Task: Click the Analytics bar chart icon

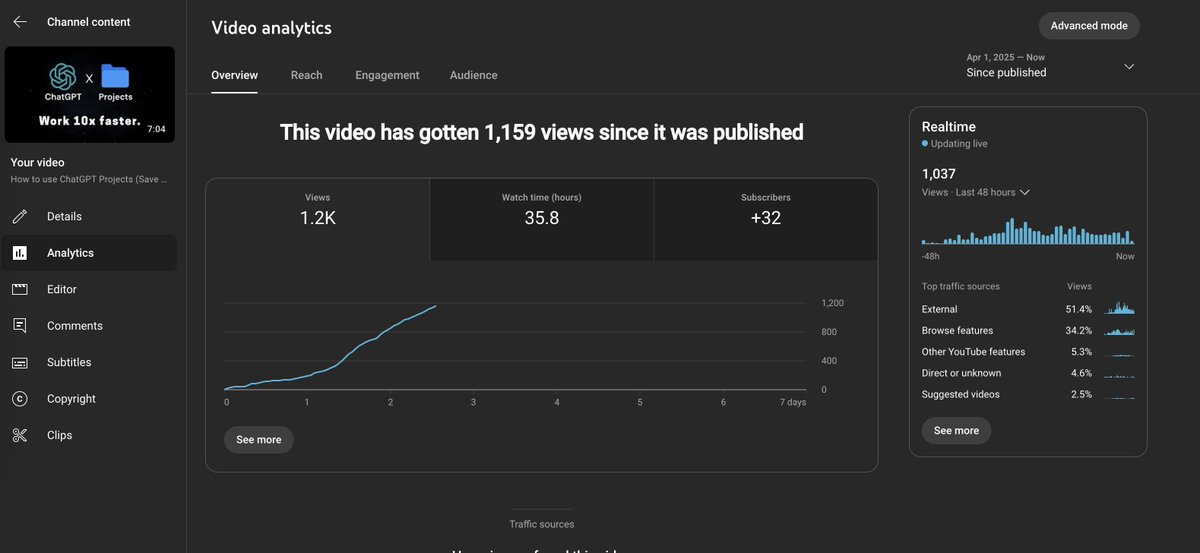Action: coord(20,253)
